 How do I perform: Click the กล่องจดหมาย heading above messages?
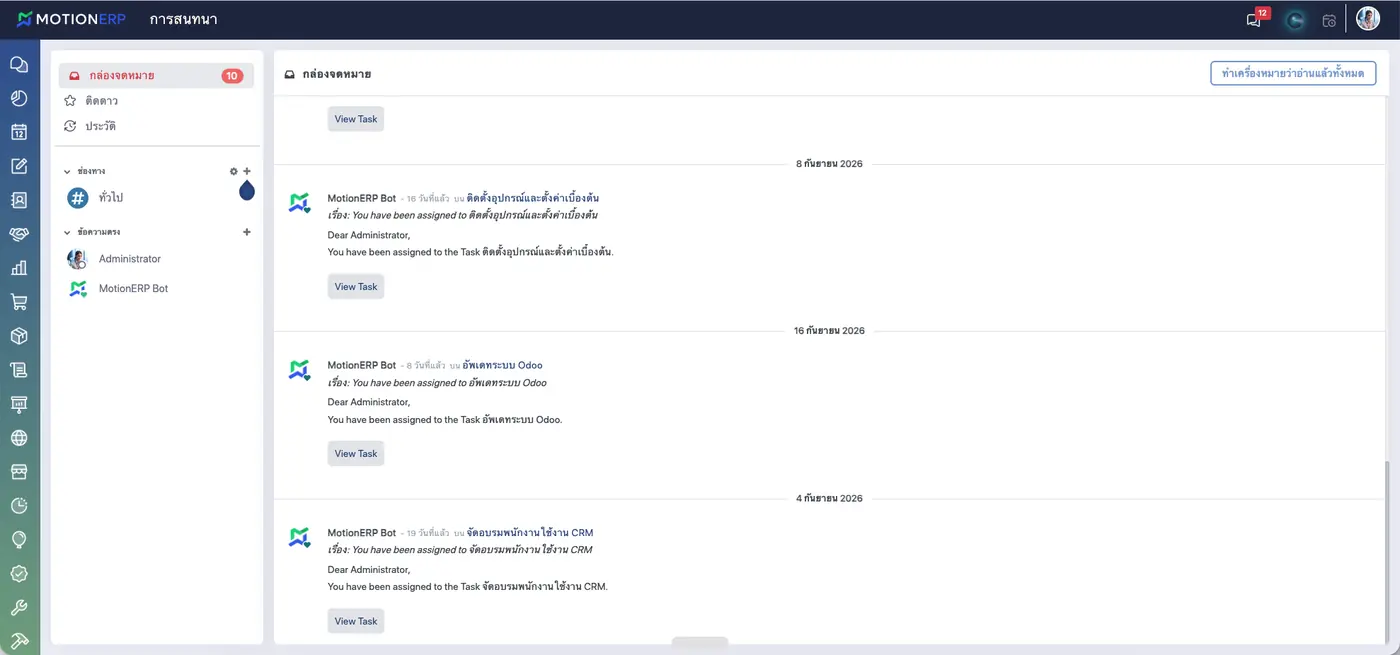(x=337, y=74)
